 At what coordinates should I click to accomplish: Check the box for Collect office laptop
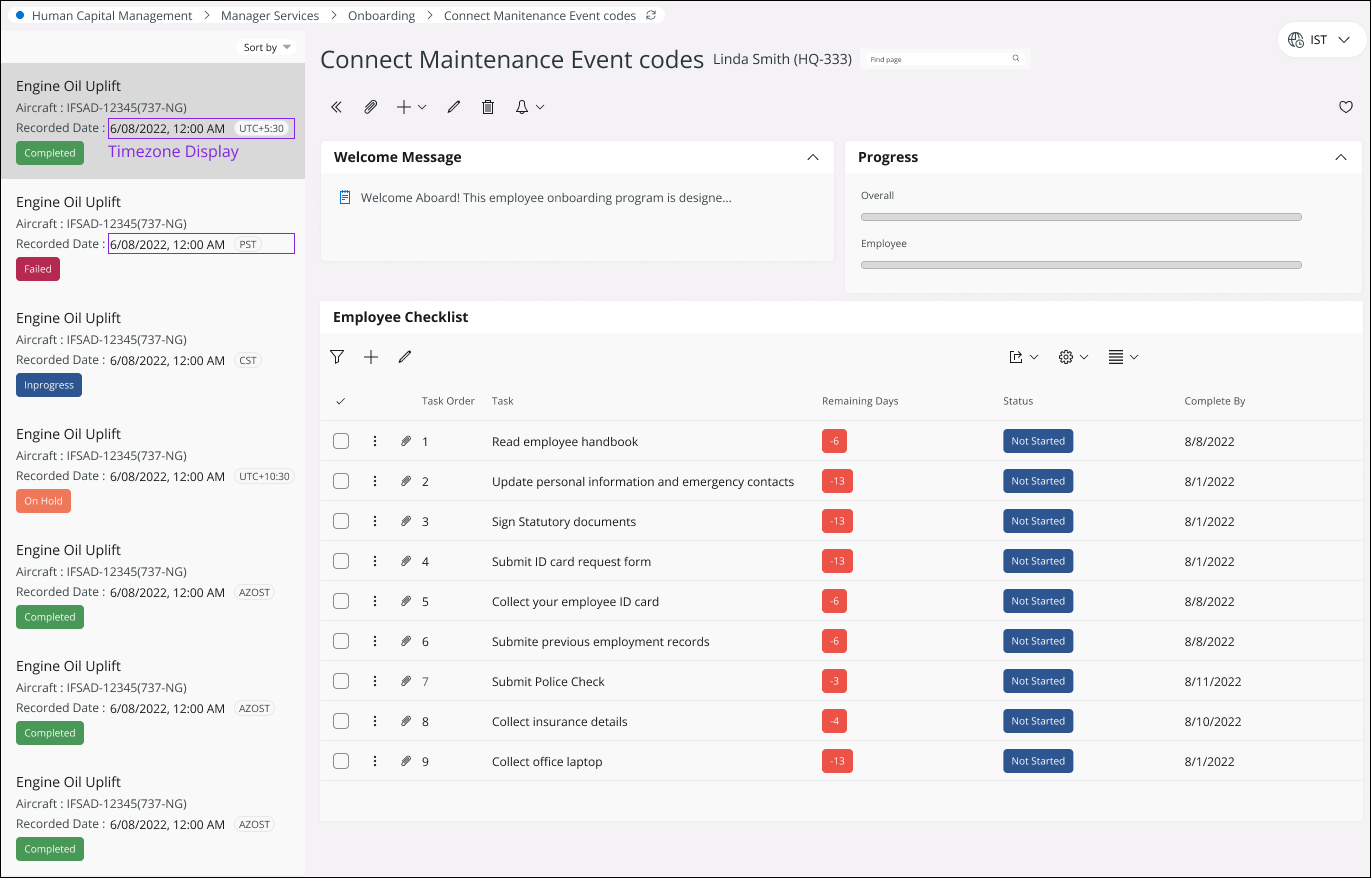tap(341, 761)
